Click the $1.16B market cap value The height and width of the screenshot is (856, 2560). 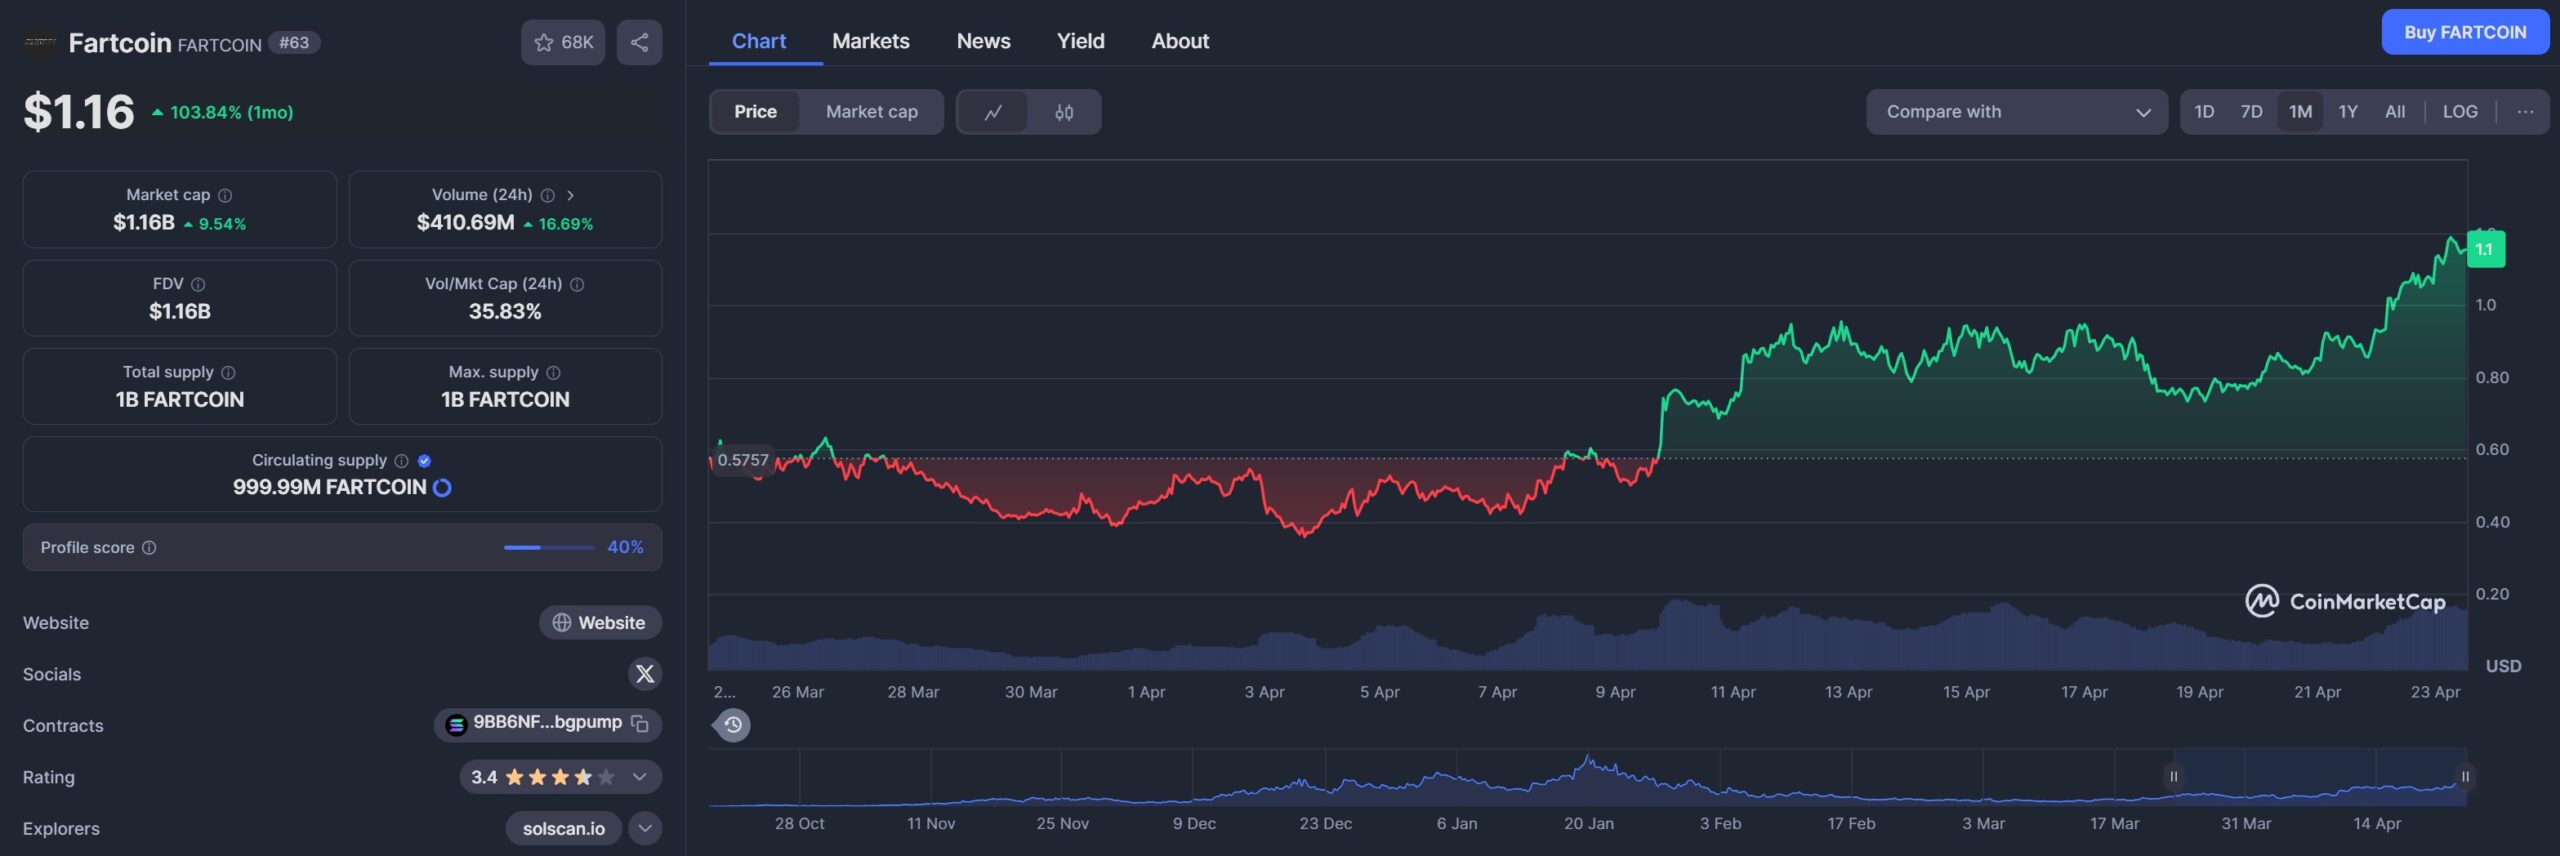[143, 223]
